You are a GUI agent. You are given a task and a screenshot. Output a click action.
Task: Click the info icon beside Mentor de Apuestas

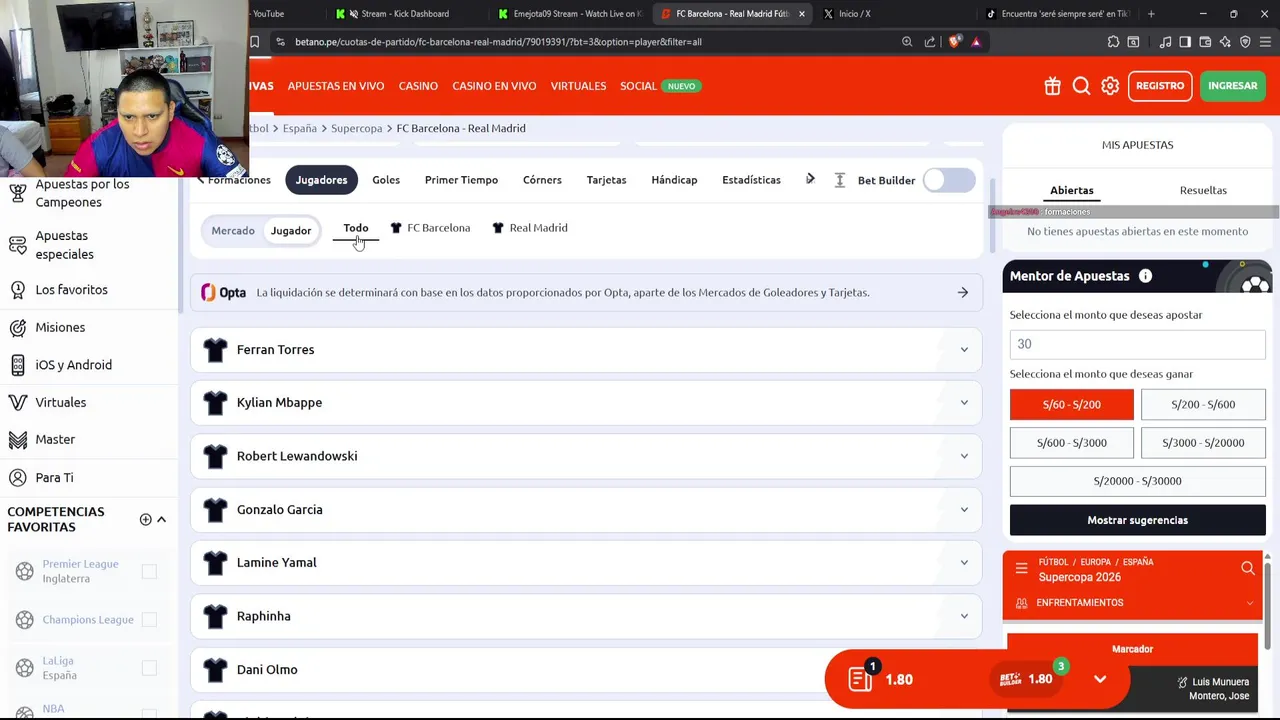(1145, 276)
